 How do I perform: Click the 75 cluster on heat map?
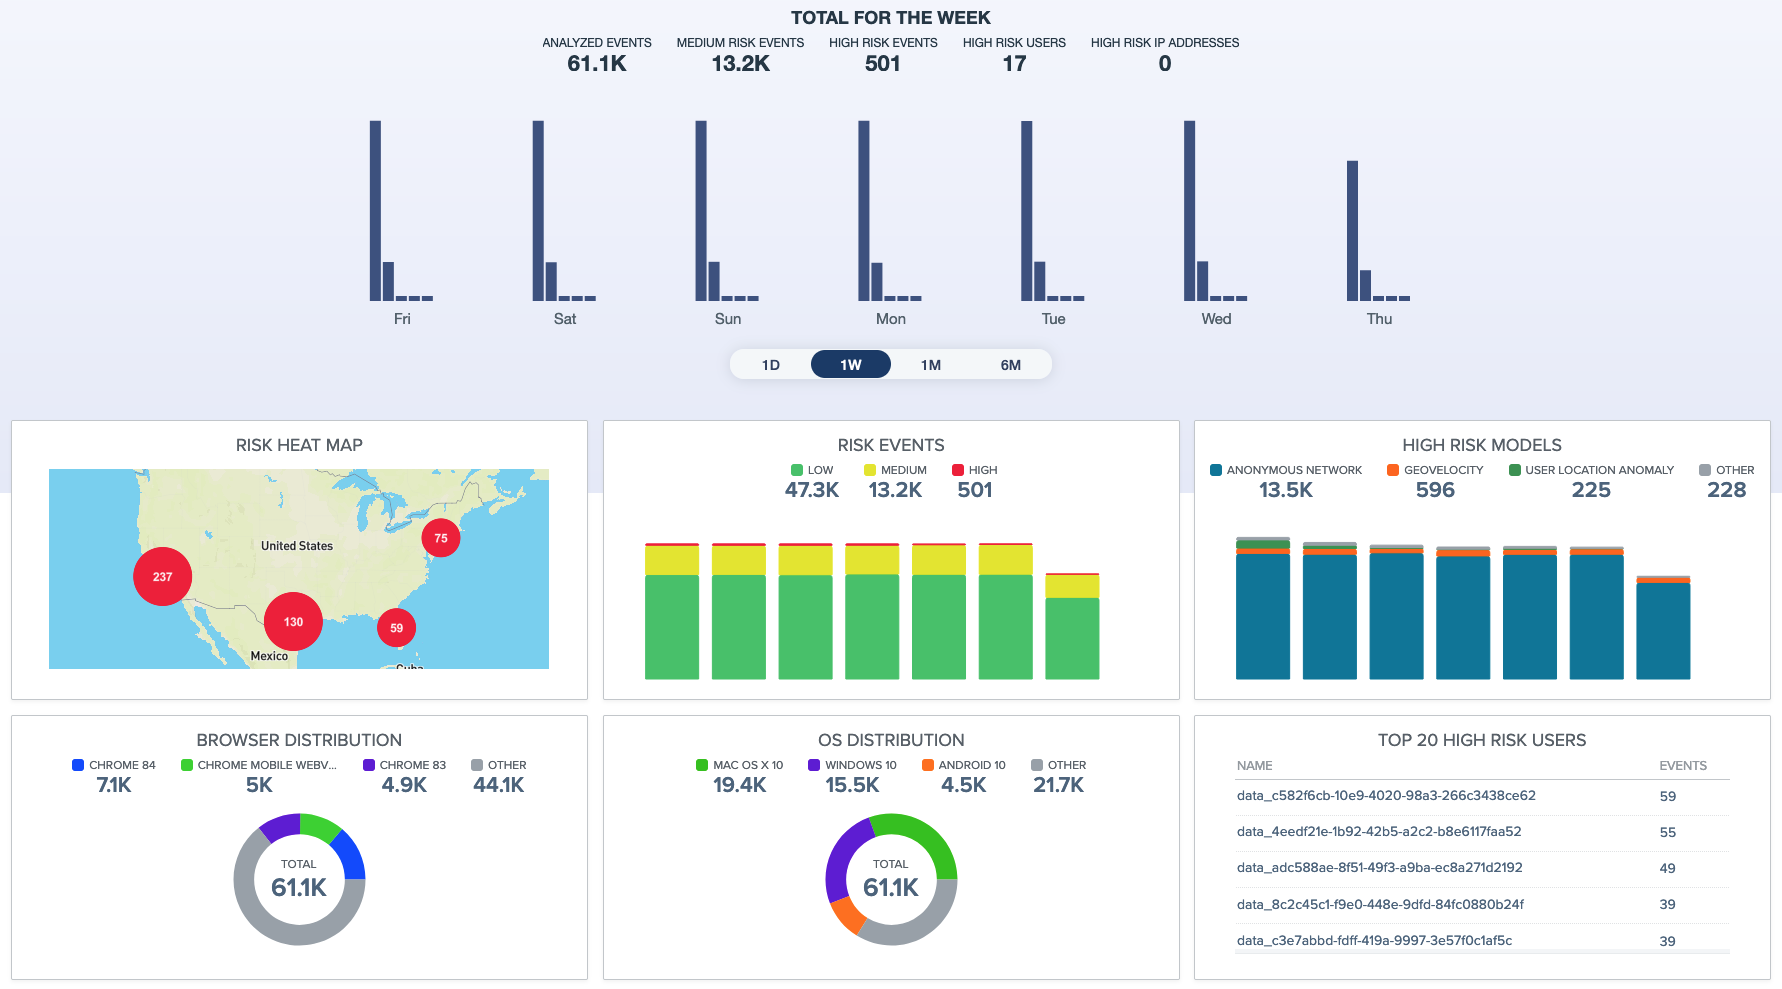[441, 538]
